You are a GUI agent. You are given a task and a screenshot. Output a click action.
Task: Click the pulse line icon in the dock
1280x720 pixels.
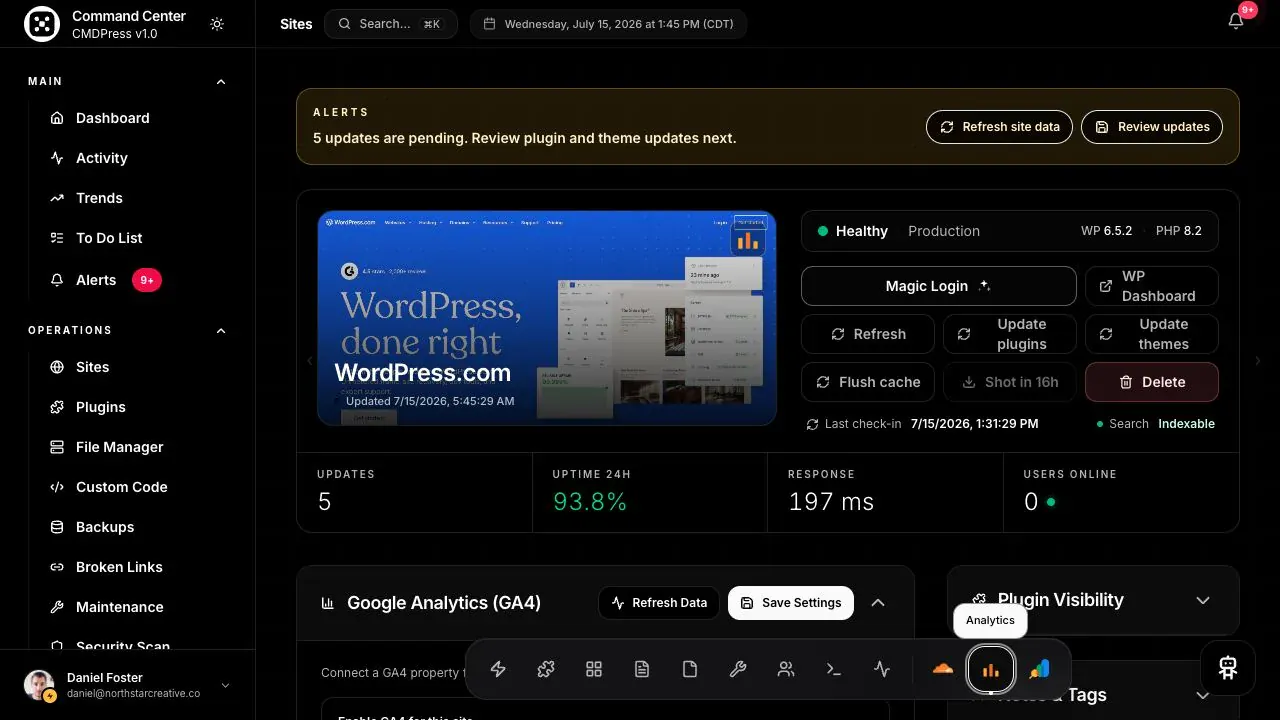882,670
